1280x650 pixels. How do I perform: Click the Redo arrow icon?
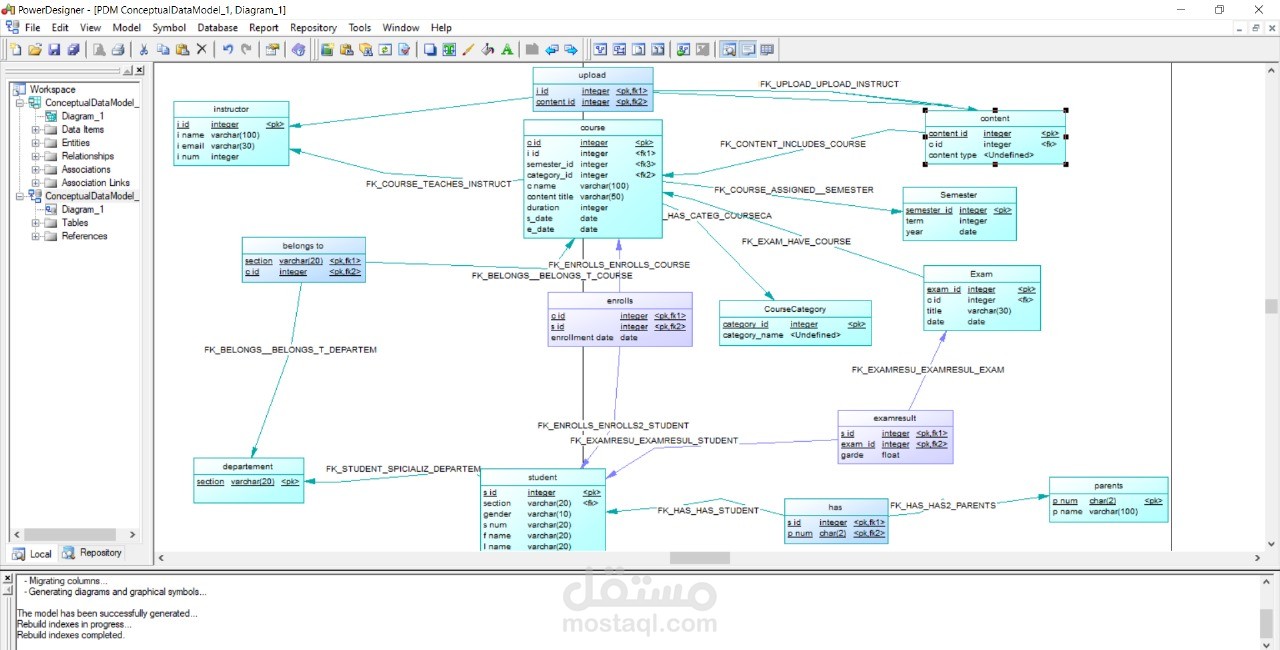point(246,49)
